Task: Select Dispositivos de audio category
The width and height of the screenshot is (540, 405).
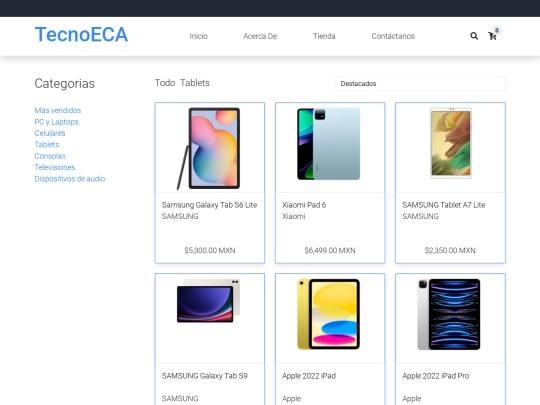Action: tap(70, 179)
